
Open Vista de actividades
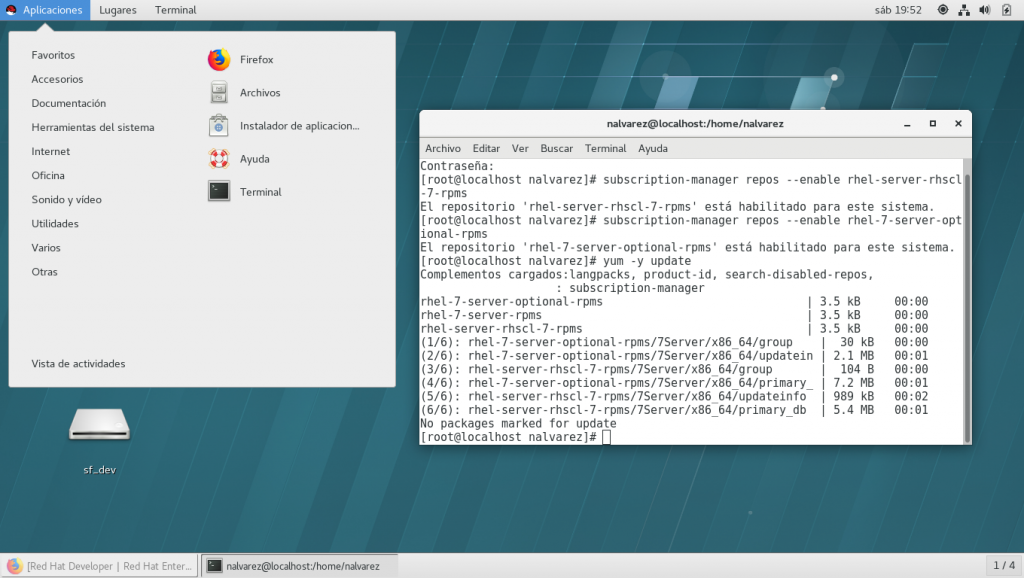(x=78, y=364)
